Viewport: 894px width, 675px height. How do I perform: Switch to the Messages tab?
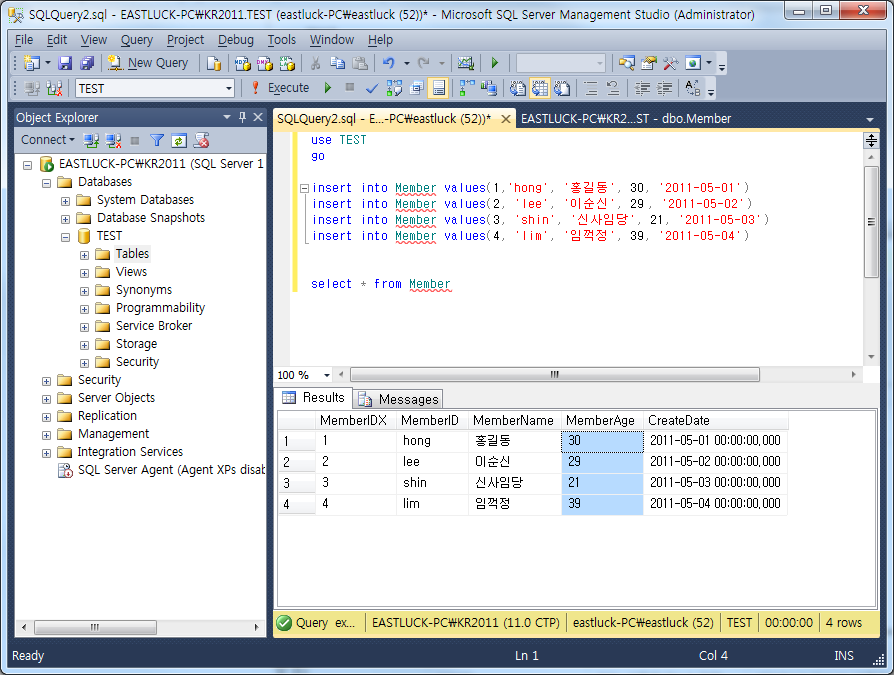click(x=399, y=399)
